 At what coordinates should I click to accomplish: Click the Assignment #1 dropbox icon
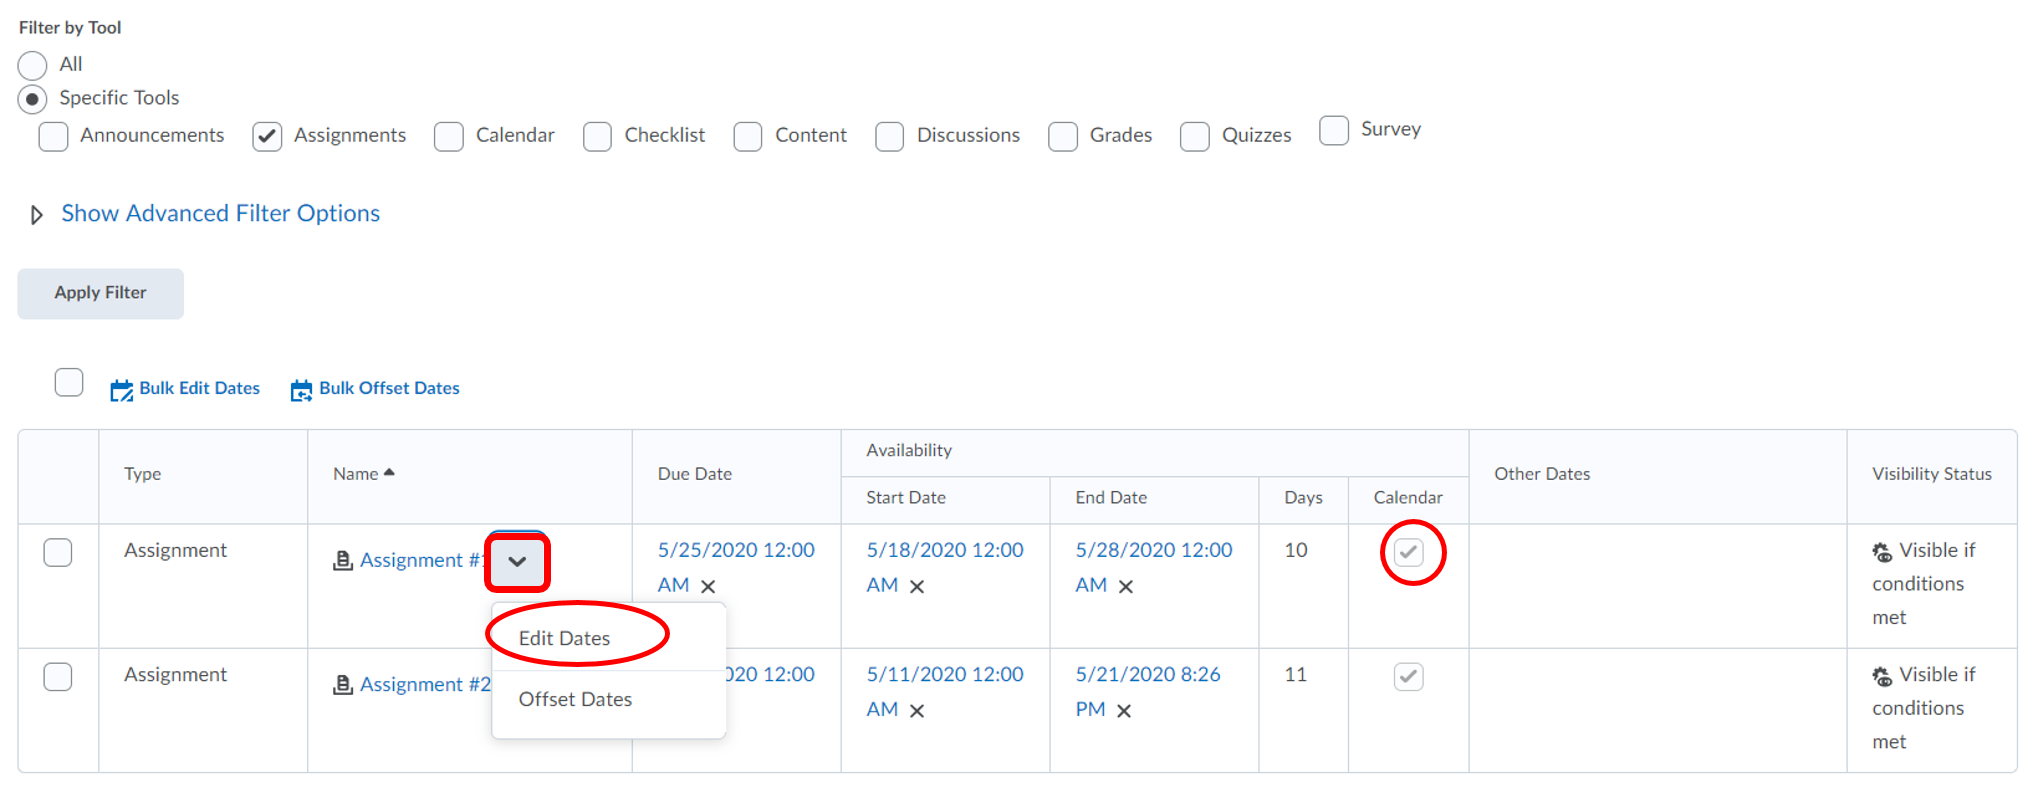pos(343,560)
